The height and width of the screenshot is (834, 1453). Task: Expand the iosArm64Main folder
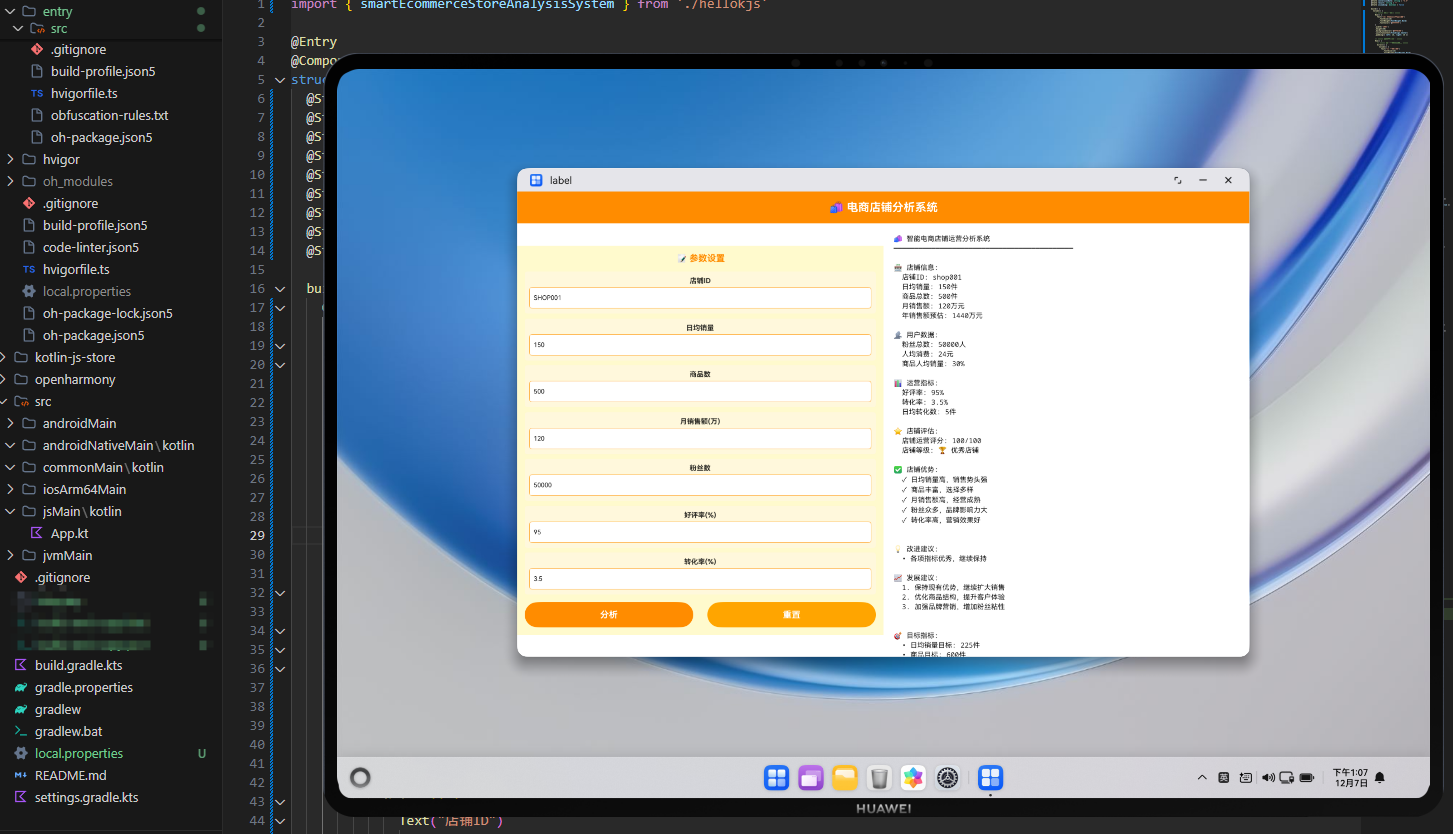11,489
